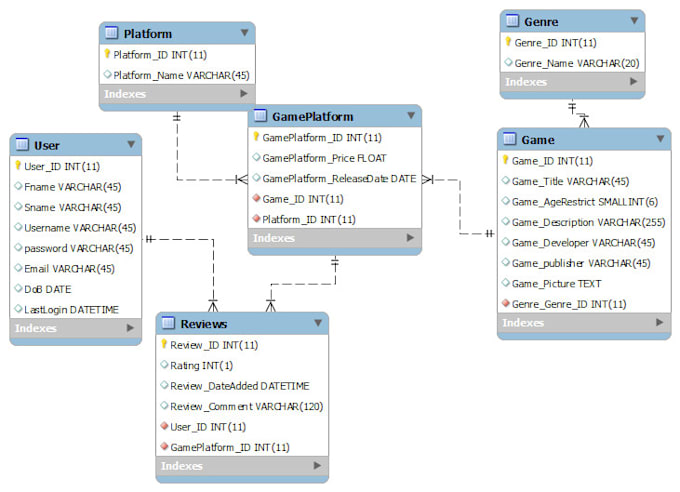Image resolution: width=680 pixels, height=492 pixels.
Task: Select the Game_Description VARCHAR(255) column
Action: tap(584, 222)
